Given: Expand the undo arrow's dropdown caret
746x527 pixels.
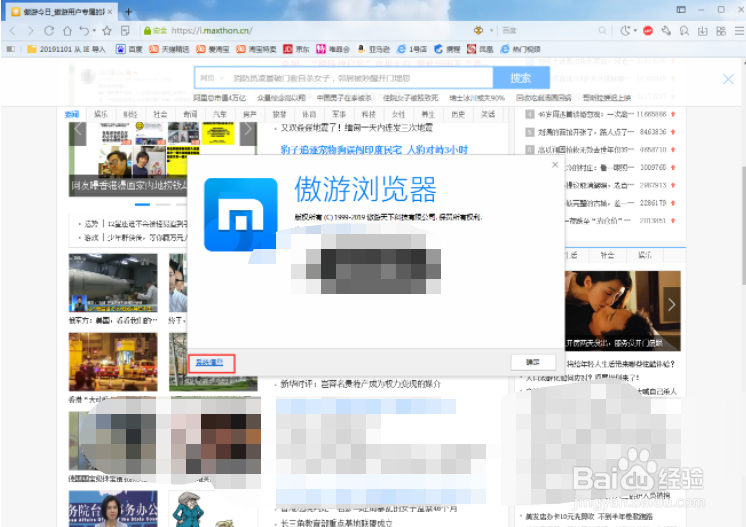Looking at the screenshot, I should click(x=94, y=31).
